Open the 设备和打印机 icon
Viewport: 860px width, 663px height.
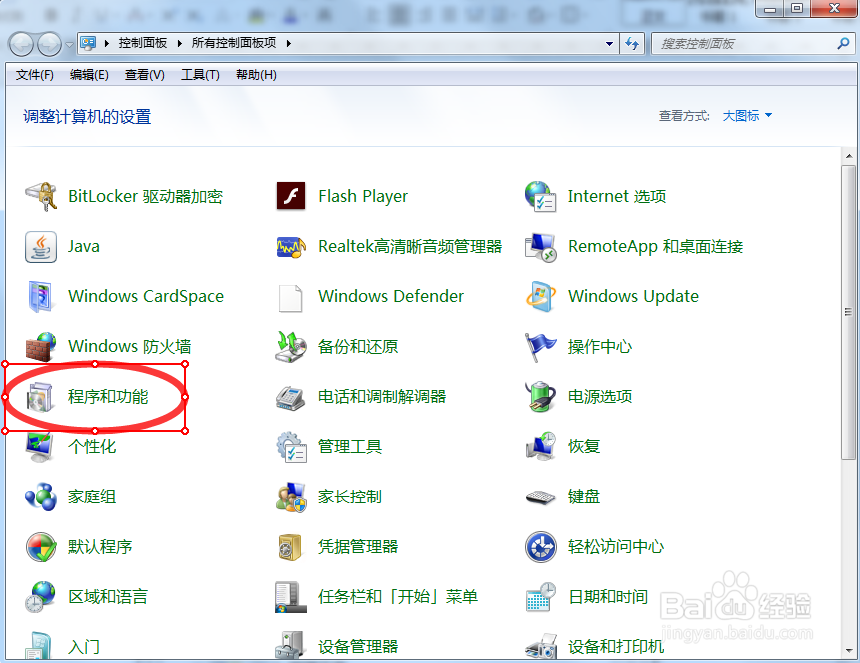pyautogui.click(x=541, y=645)
